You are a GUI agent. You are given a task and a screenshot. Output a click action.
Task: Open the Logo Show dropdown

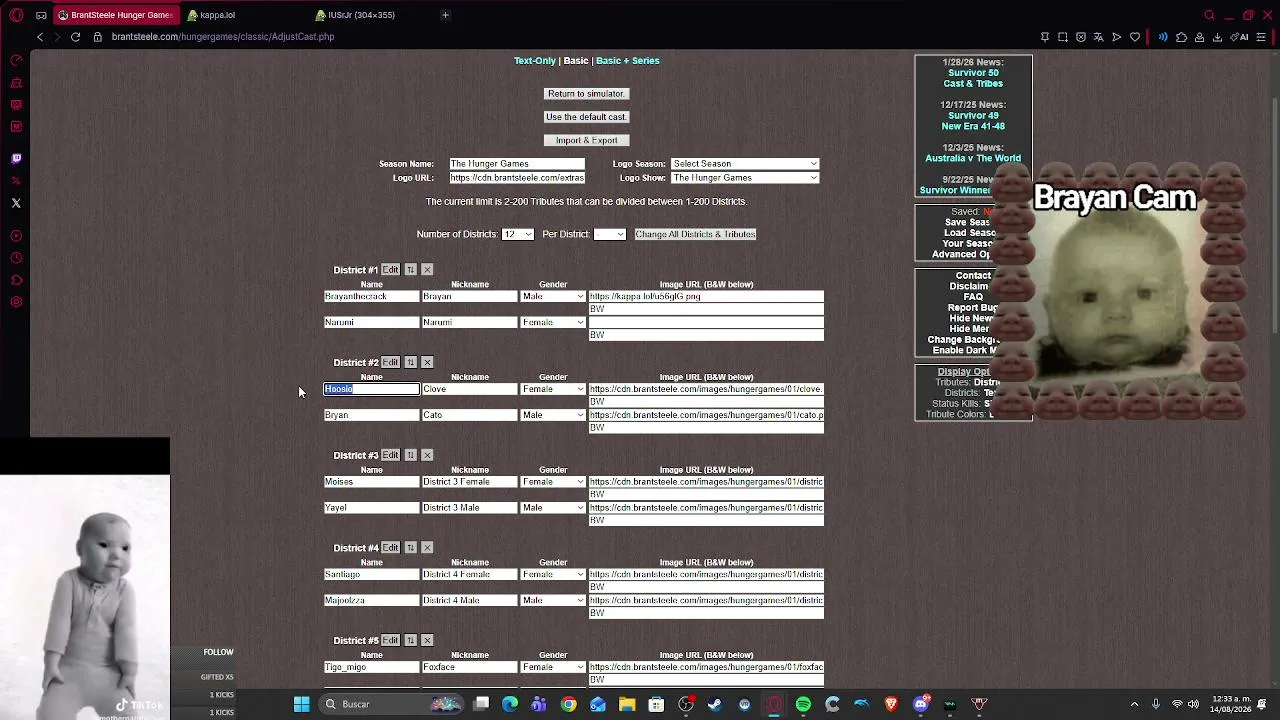click(745, 178)
